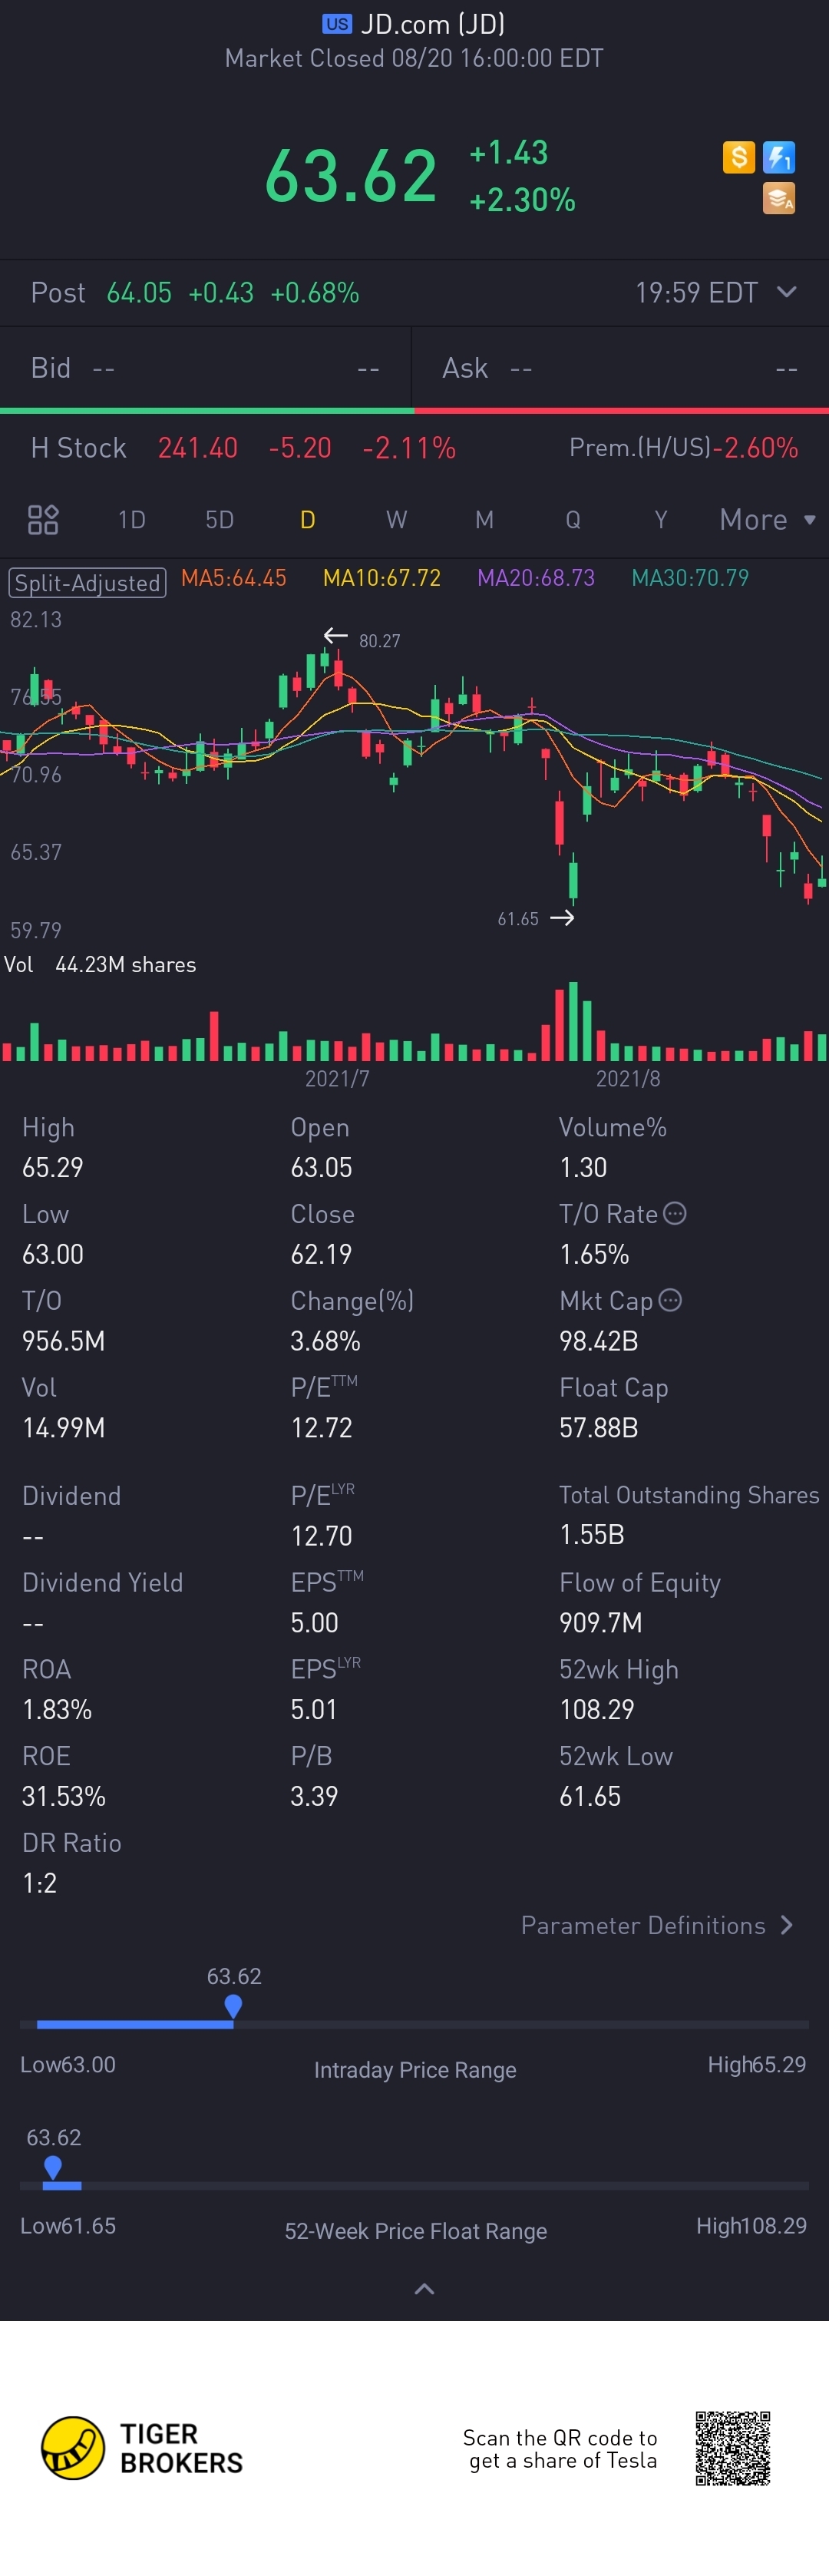
Task: Open Parameter Definitions
Action: 657,1925
